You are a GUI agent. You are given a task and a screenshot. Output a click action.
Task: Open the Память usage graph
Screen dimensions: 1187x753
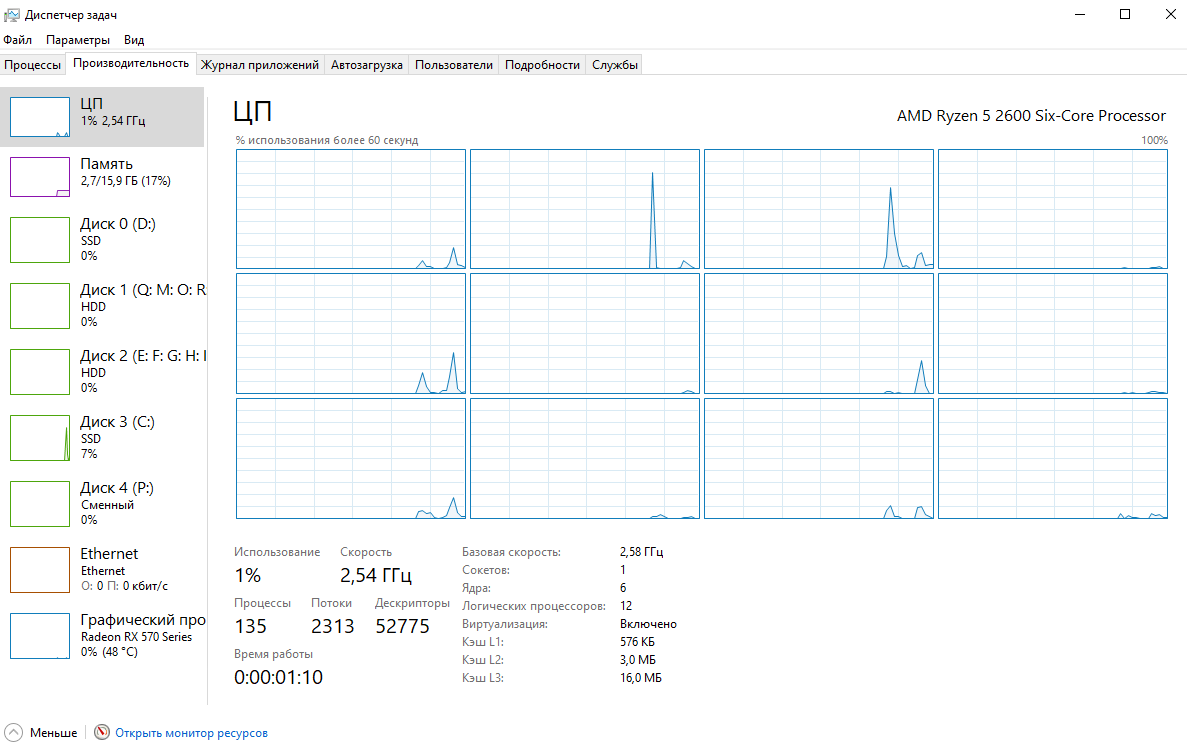click(40, 177)
